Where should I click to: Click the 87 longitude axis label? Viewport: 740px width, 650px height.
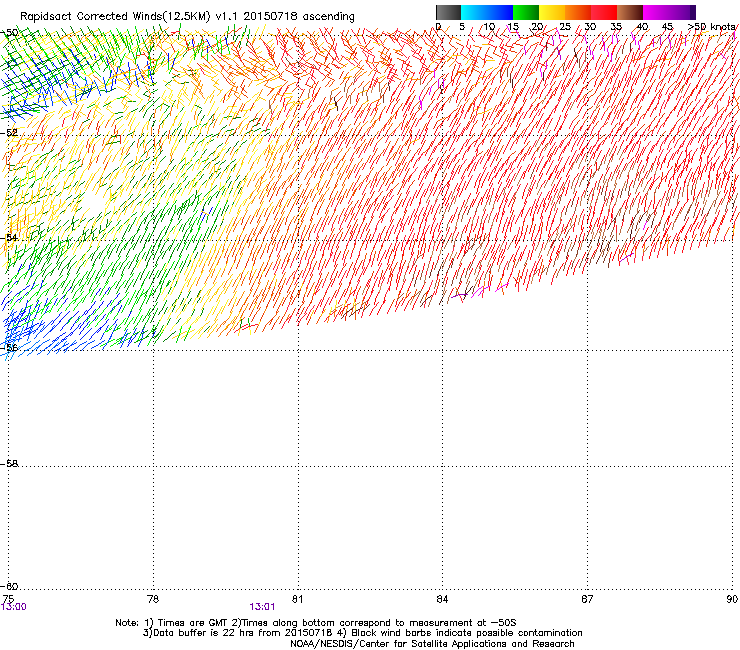click(587, 599)
